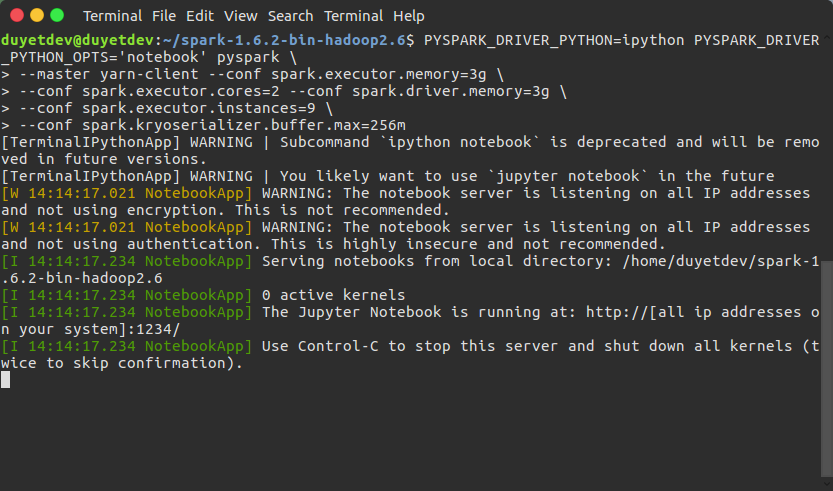833x491 pixels.
Task: Open the Terminal application menu beside File
Action: coord(113,16)
